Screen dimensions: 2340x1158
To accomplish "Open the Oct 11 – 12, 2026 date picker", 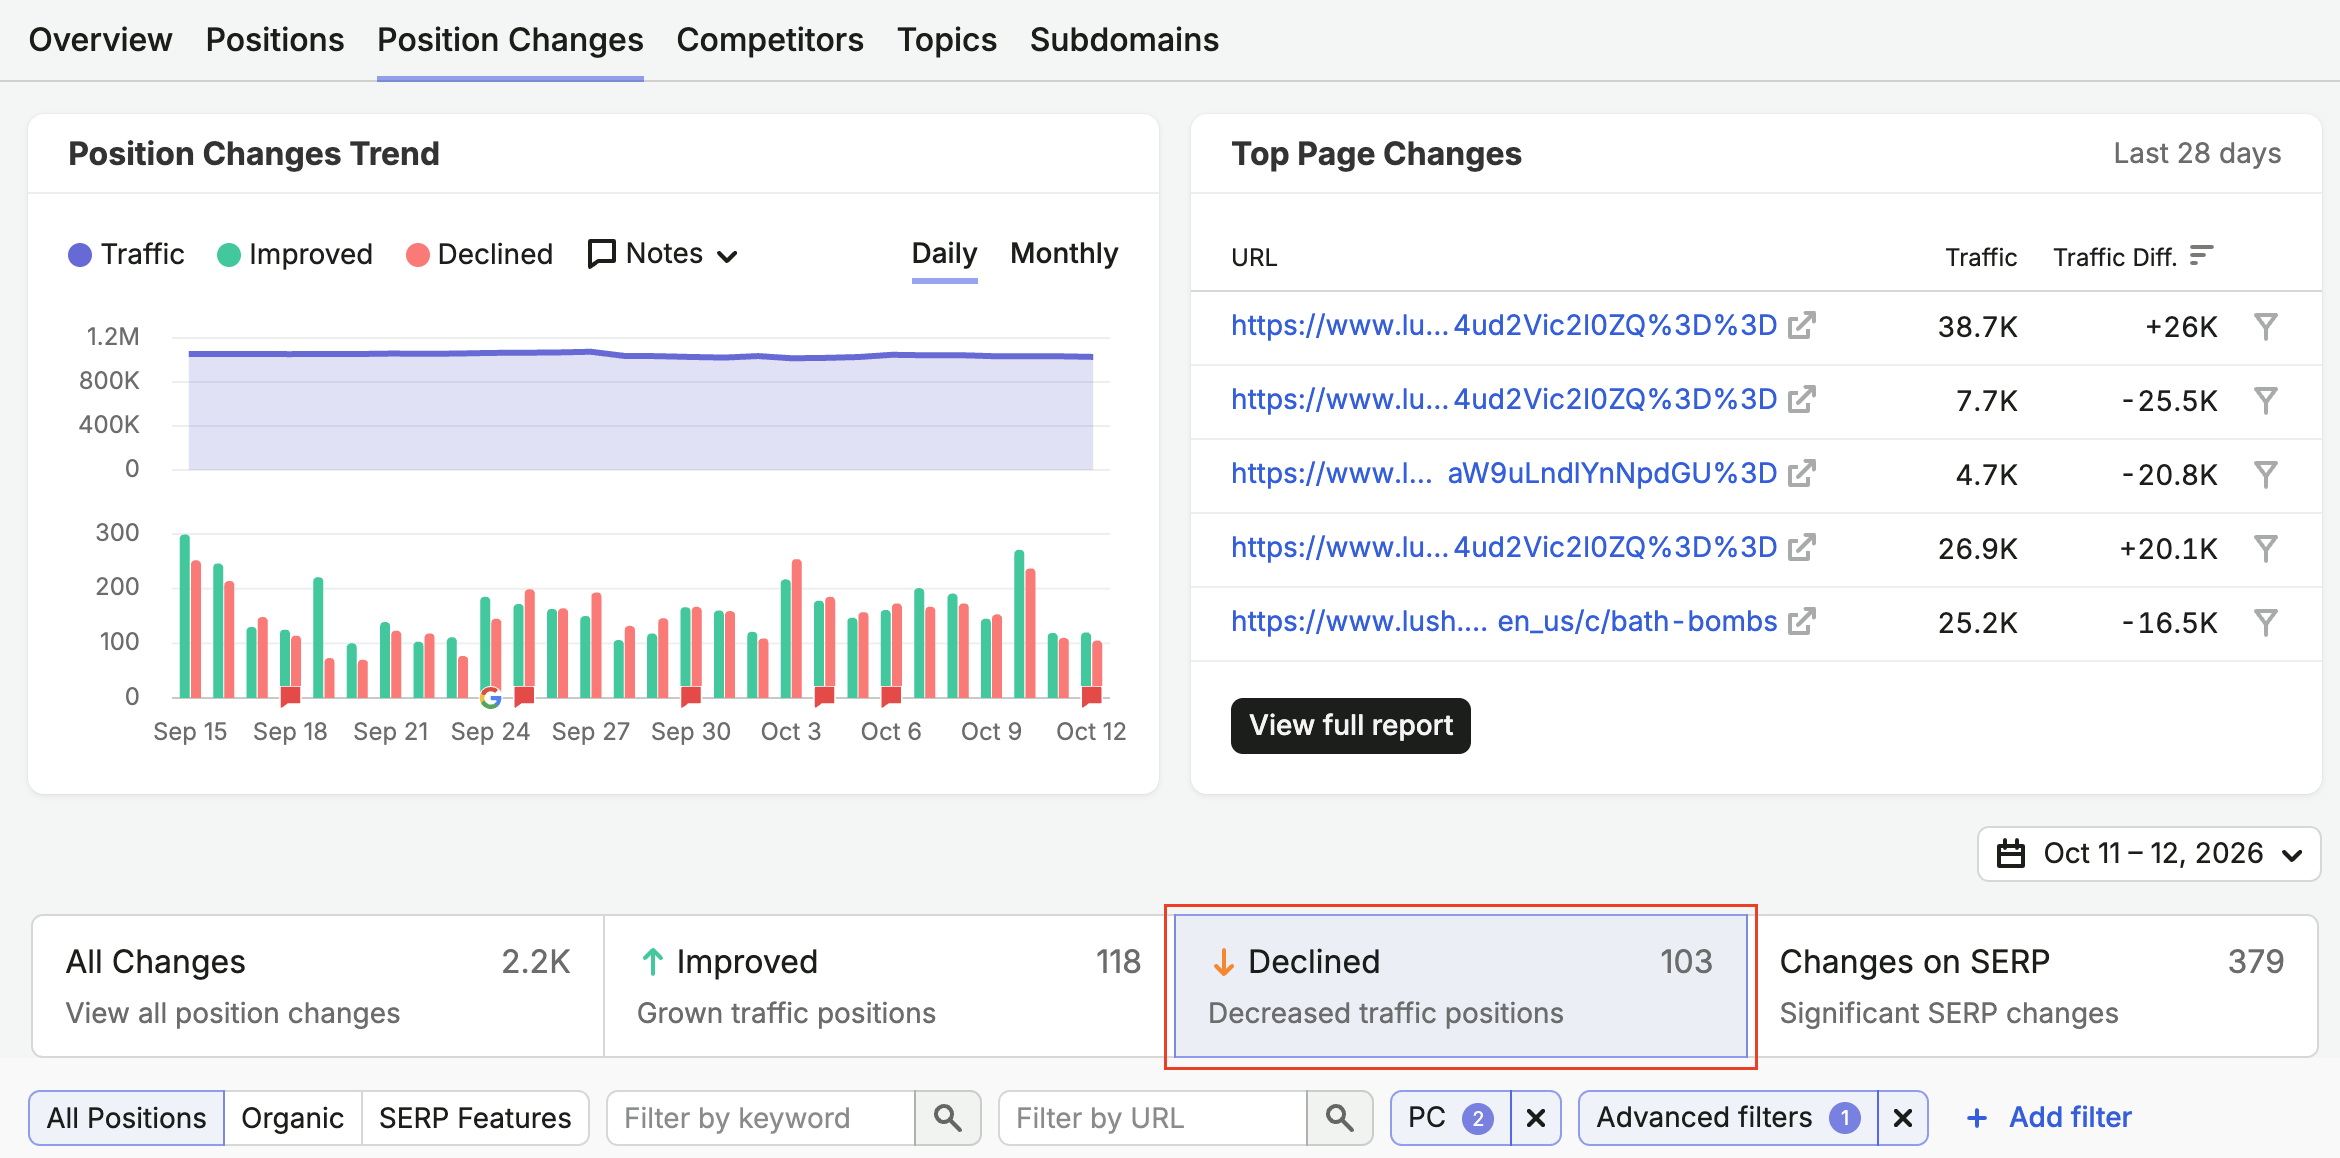I will (x=2149, y=854).
